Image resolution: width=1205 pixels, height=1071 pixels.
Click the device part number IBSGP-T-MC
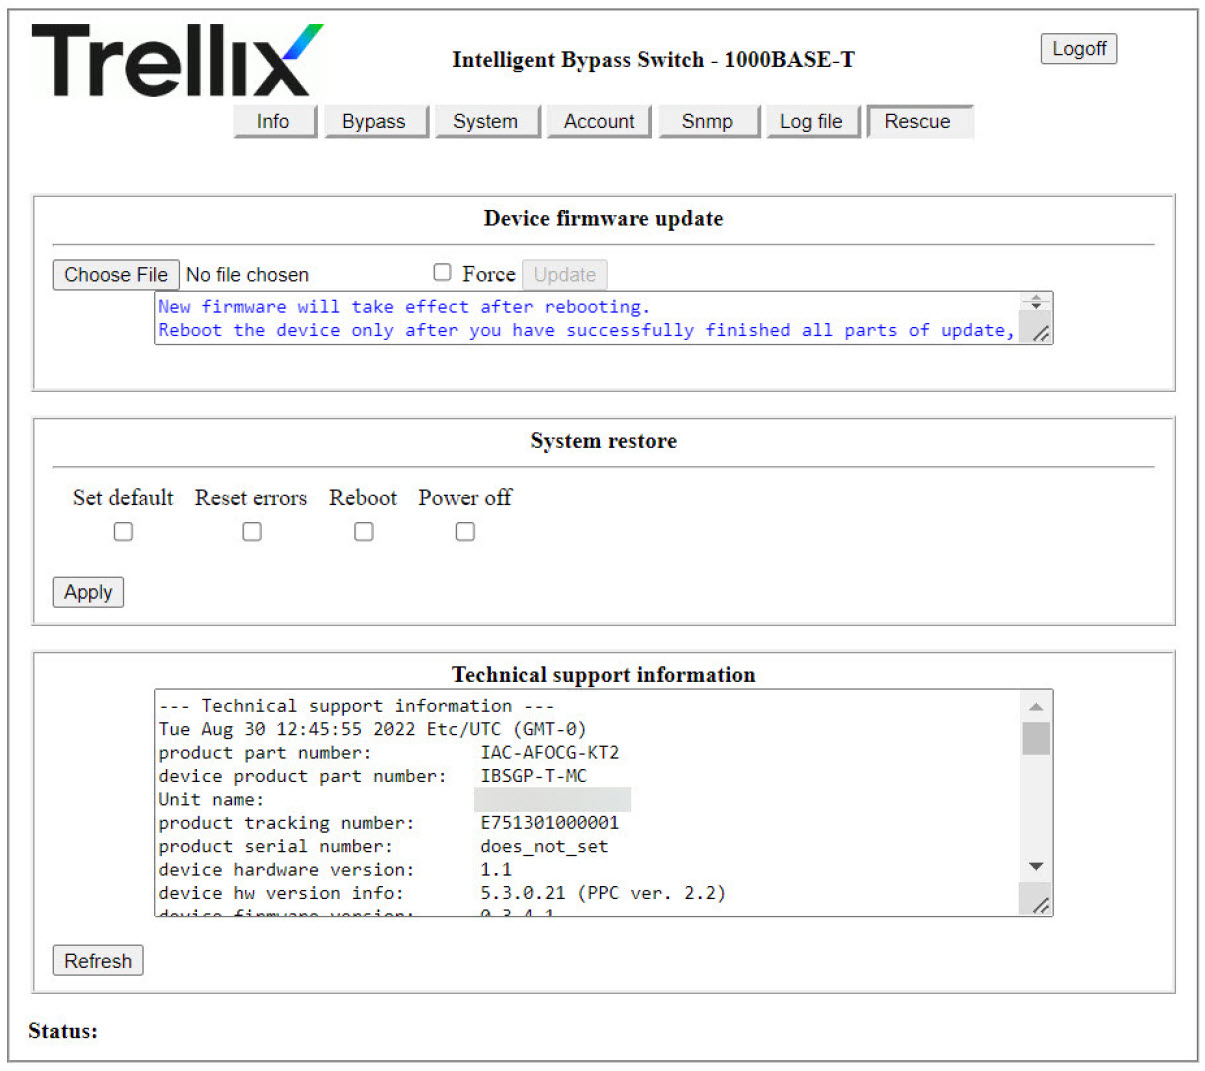[x=534, y=776]
